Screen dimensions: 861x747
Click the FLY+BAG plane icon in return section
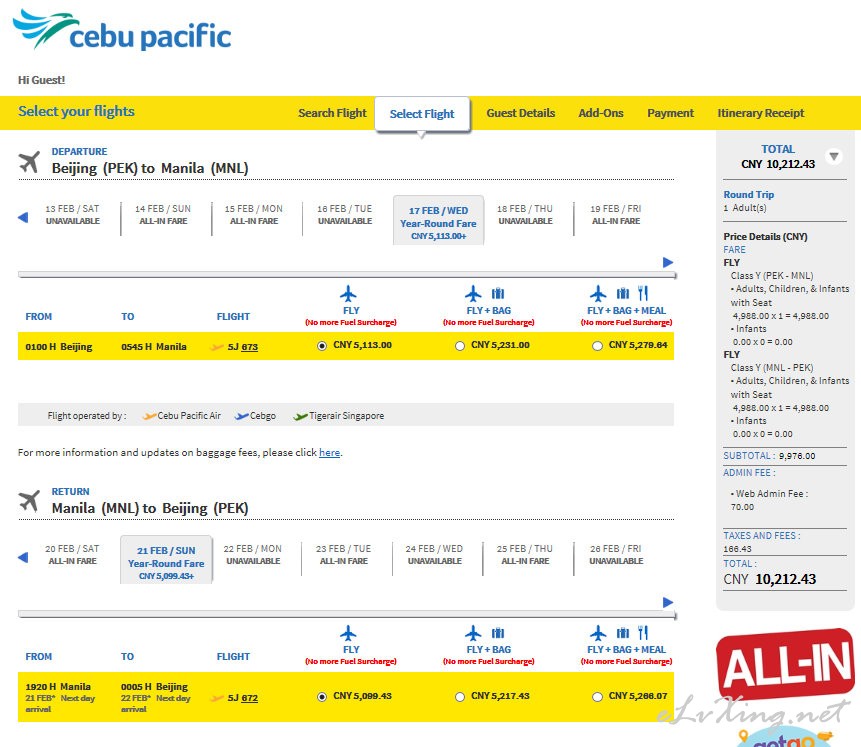[x=473, y=633]
